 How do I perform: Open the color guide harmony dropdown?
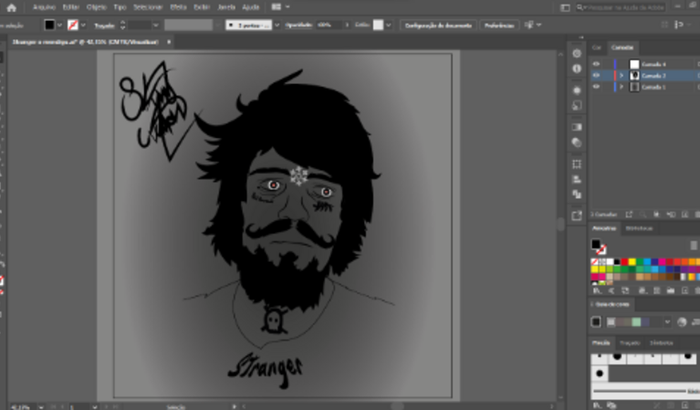pos(667,322)
